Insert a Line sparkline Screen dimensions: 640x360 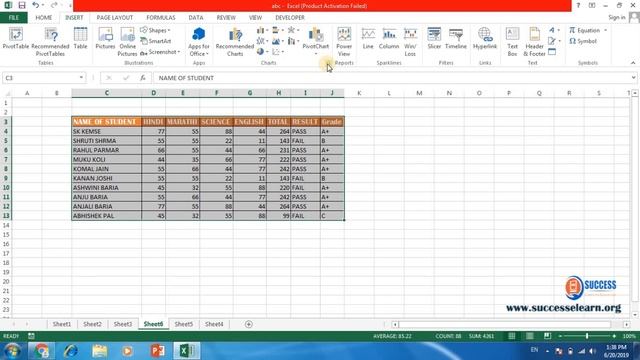pyautogui.click(x=368, y=38)
